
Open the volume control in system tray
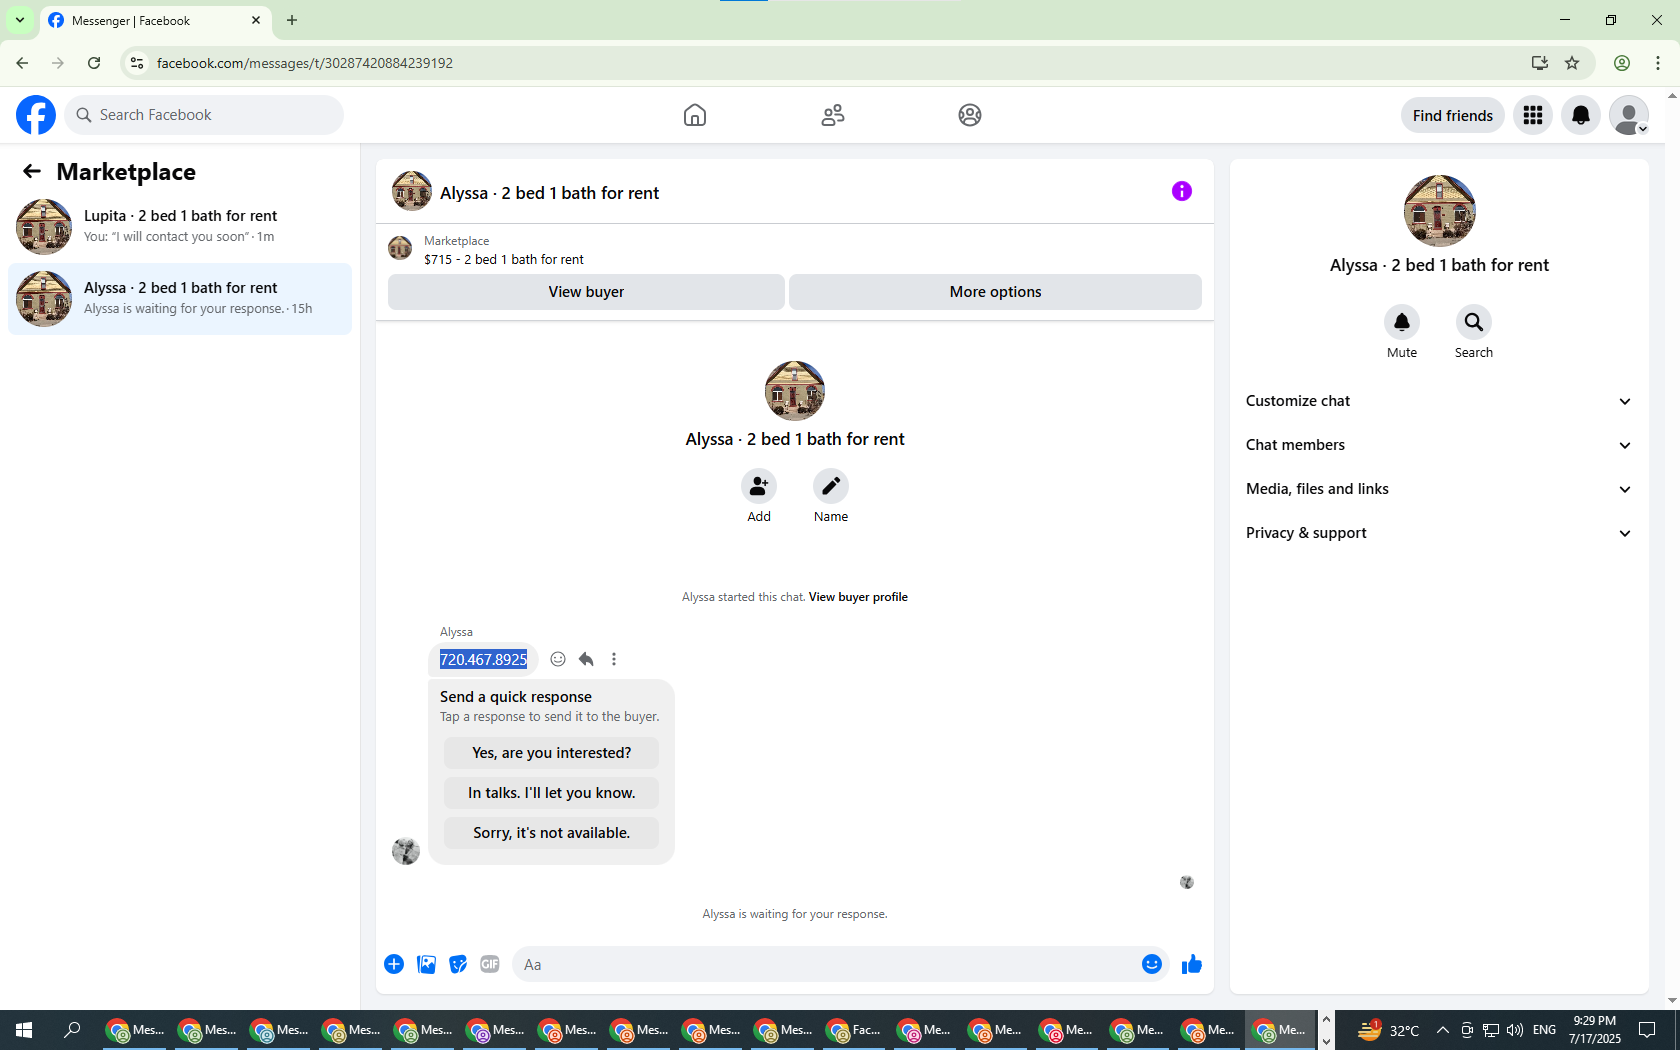[x=1515, y=1030]
